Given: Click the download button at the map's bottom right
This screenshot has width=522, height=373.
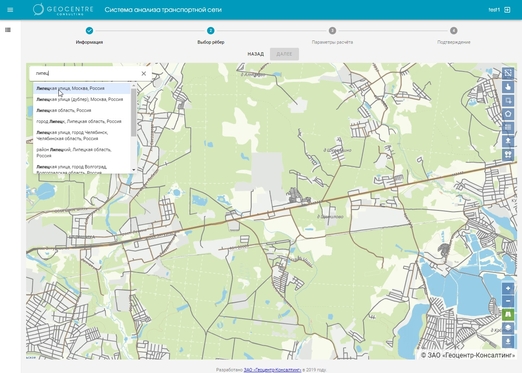Looking at the screenshot, I should [508, 342].
